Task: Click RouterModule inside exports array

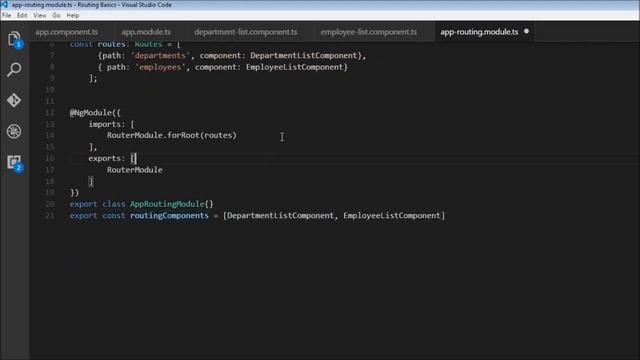Action: (x=135, y=170)
